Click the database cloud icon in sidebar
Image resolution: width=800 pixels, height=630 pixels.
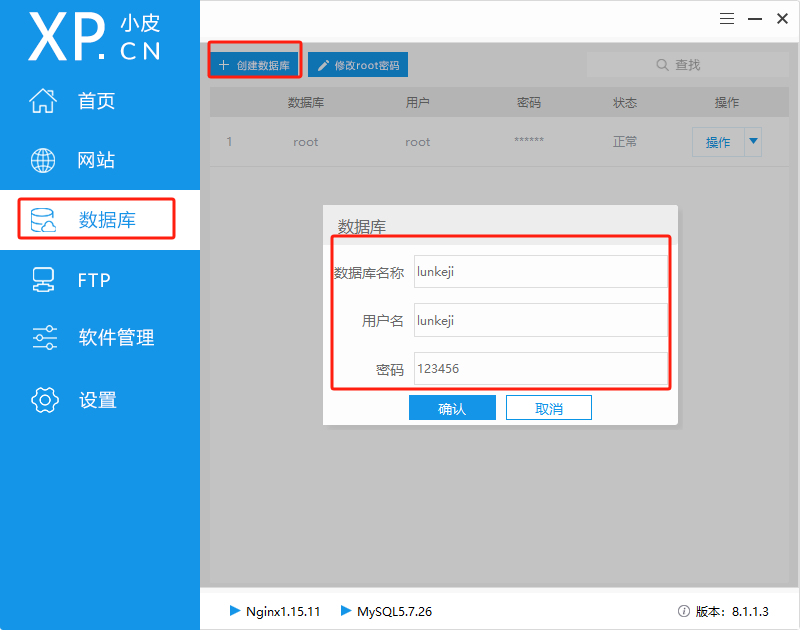[x=43, y=221]
